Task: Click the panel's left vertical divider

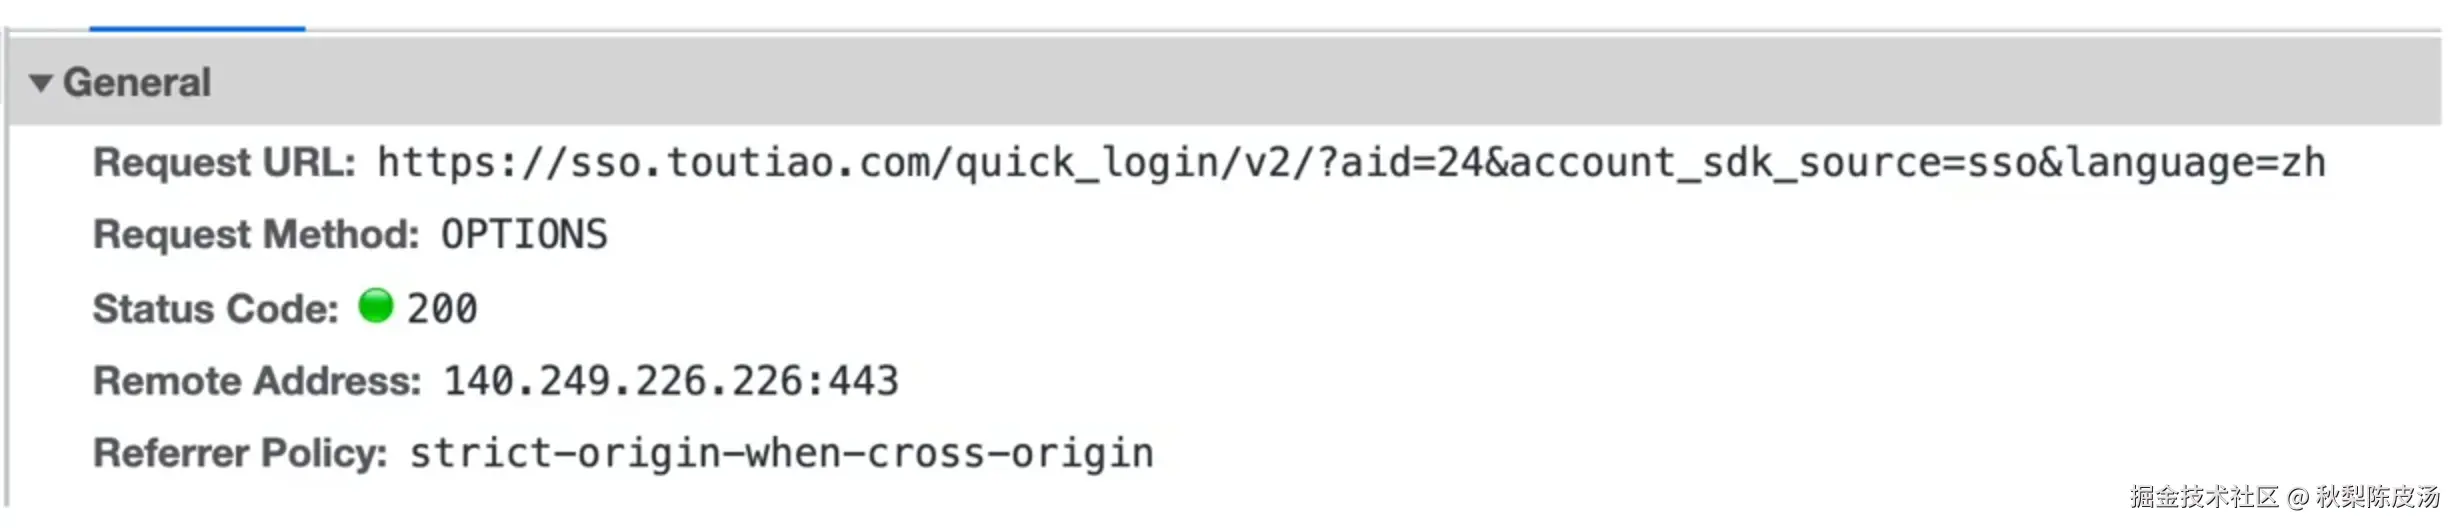Action: coord(7,270)
